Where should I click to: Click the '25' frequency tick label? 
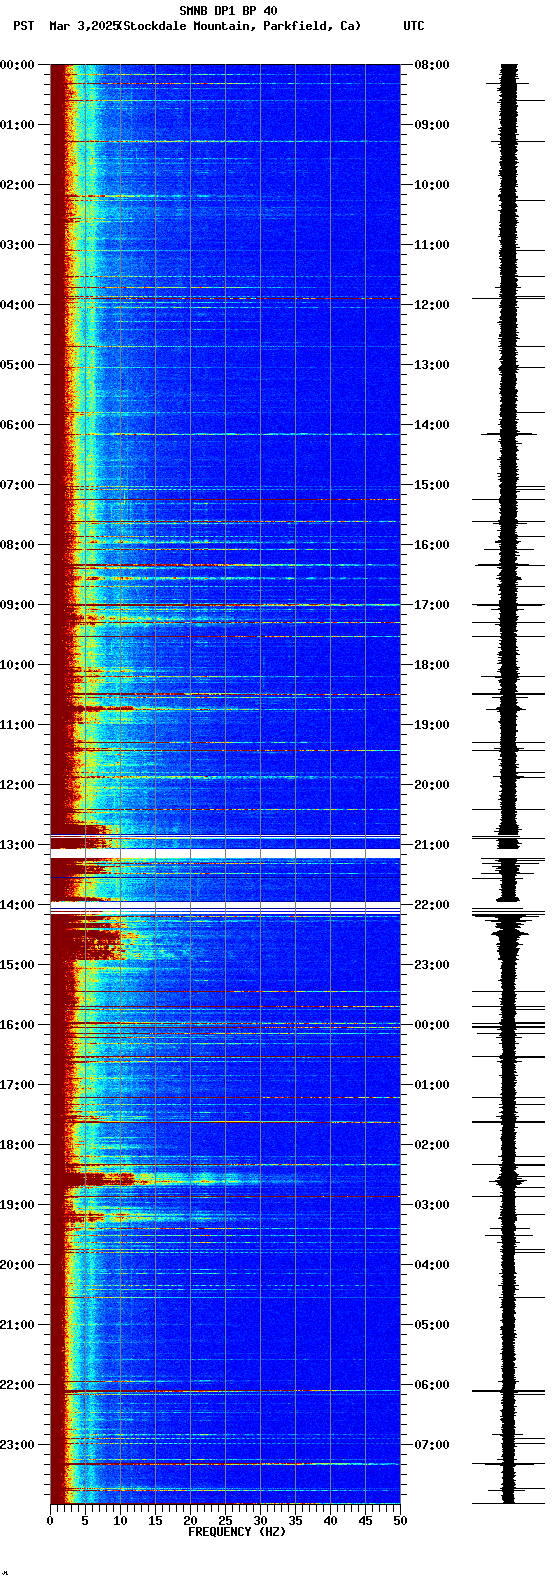coord(225,1521)
